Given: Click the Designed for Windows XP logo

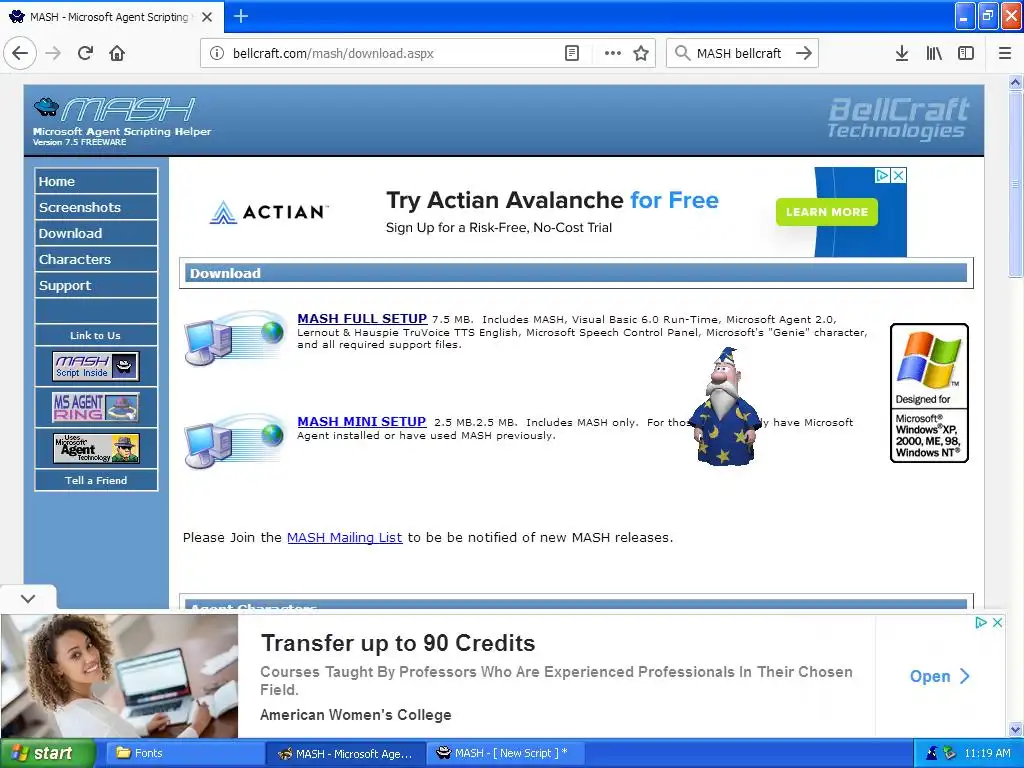Looking at the screenshot, I should click(929, 393).
